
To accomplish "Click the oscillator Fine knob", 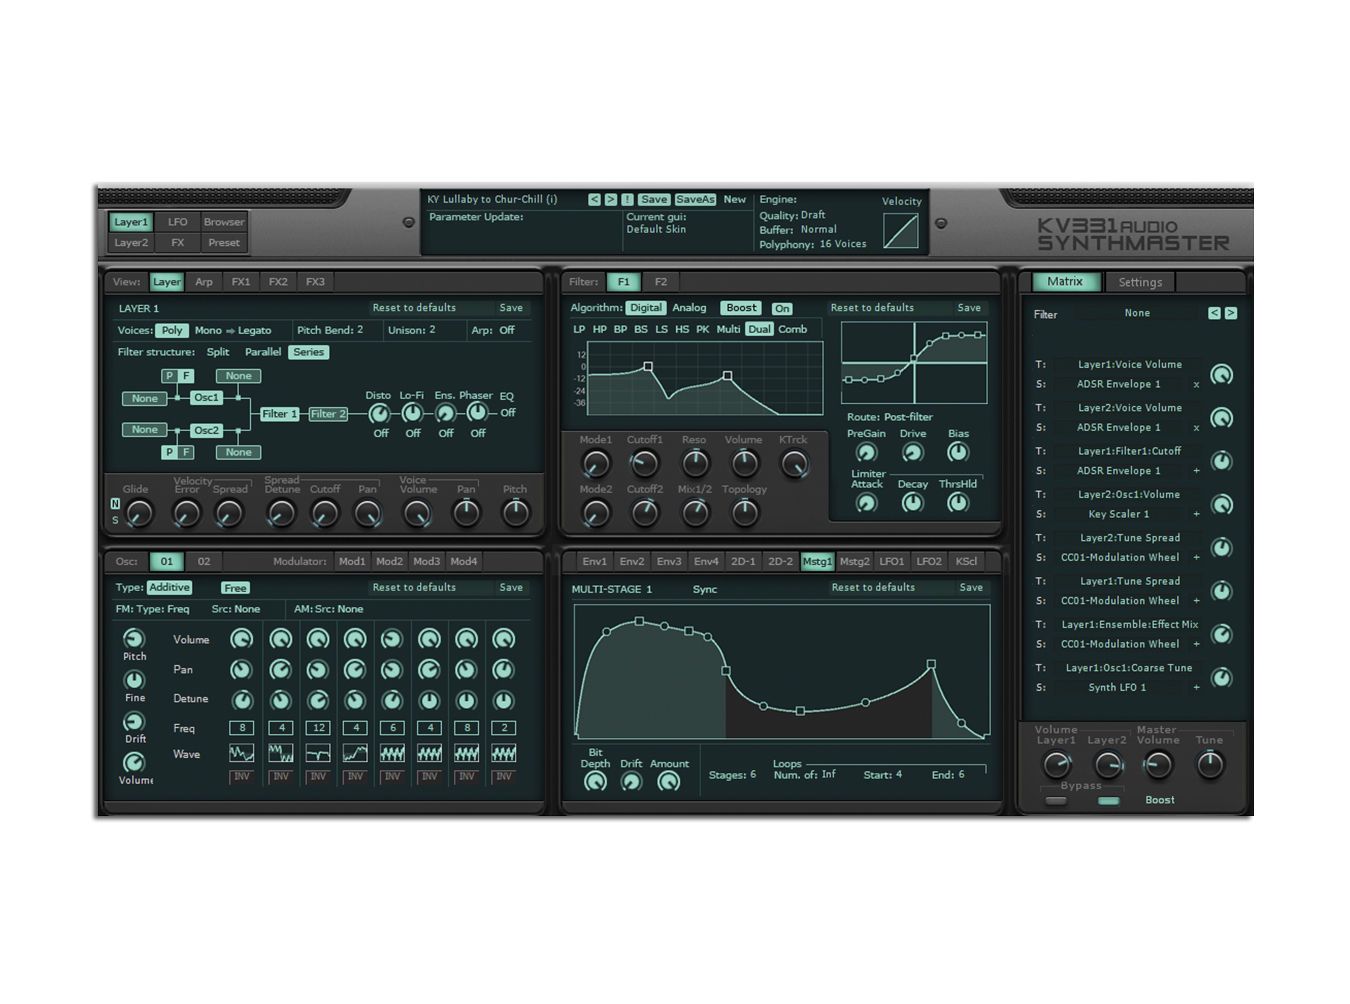I will [134, 680].
